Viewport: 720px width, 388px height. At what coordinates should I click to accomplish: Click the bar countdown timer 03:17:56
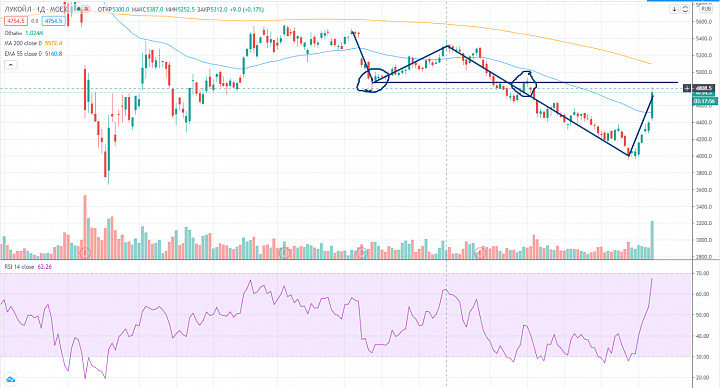(x=704, y=101)
